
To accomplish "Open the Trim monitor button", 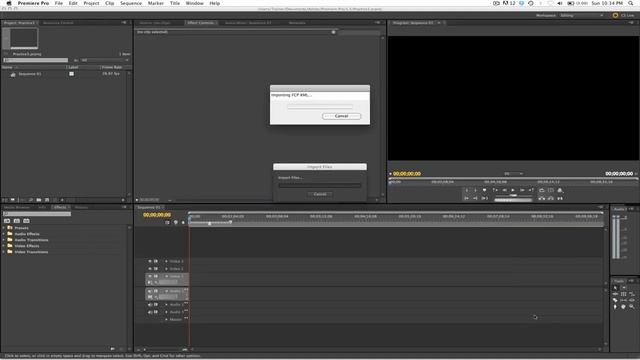I will point(560,198).
